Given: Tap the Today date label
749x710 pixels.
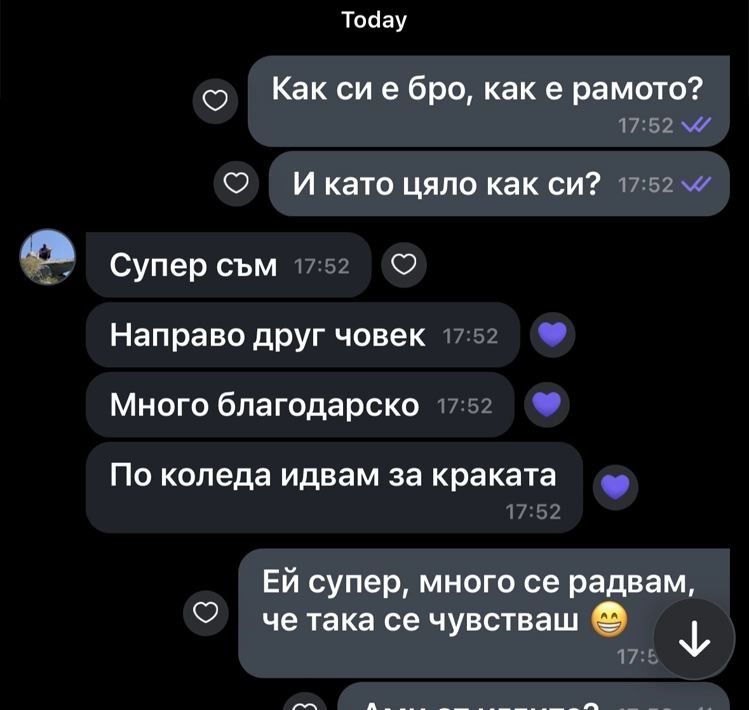Looking at the screenshot, I should (x=374, y=20).
